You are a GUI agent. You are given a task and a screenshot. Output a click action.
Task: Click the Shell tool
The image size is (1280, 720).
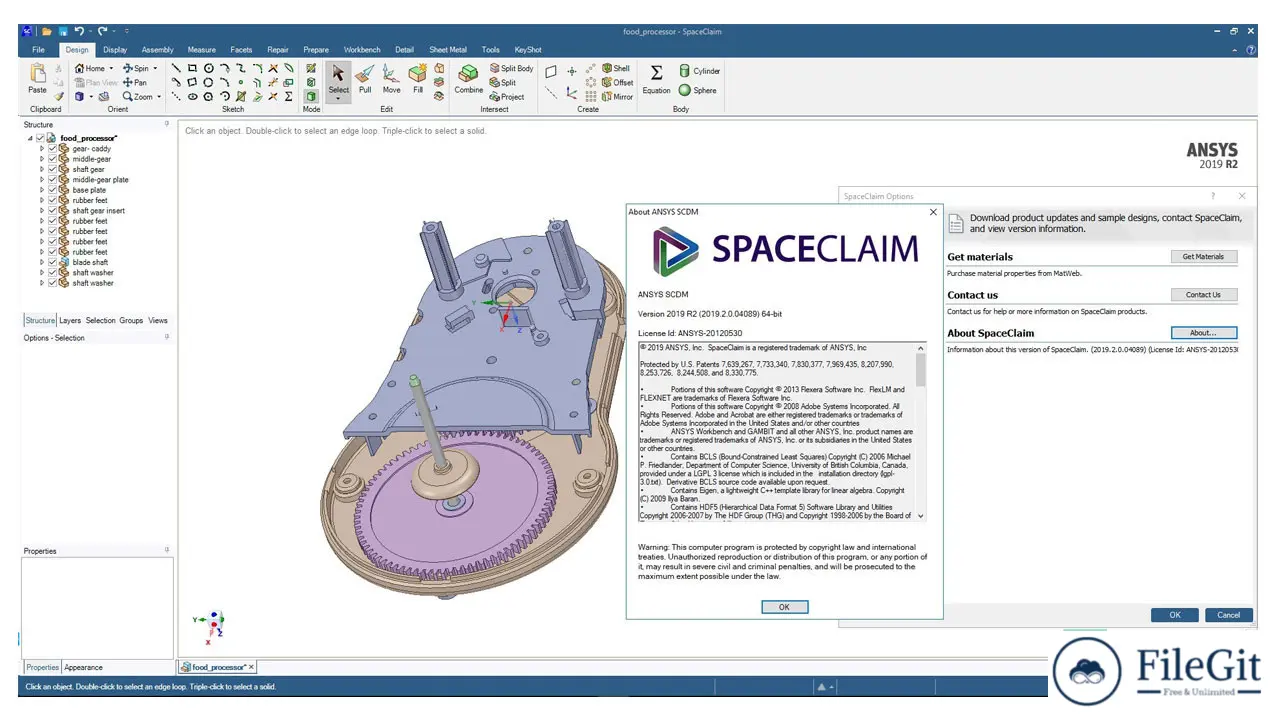615,69
